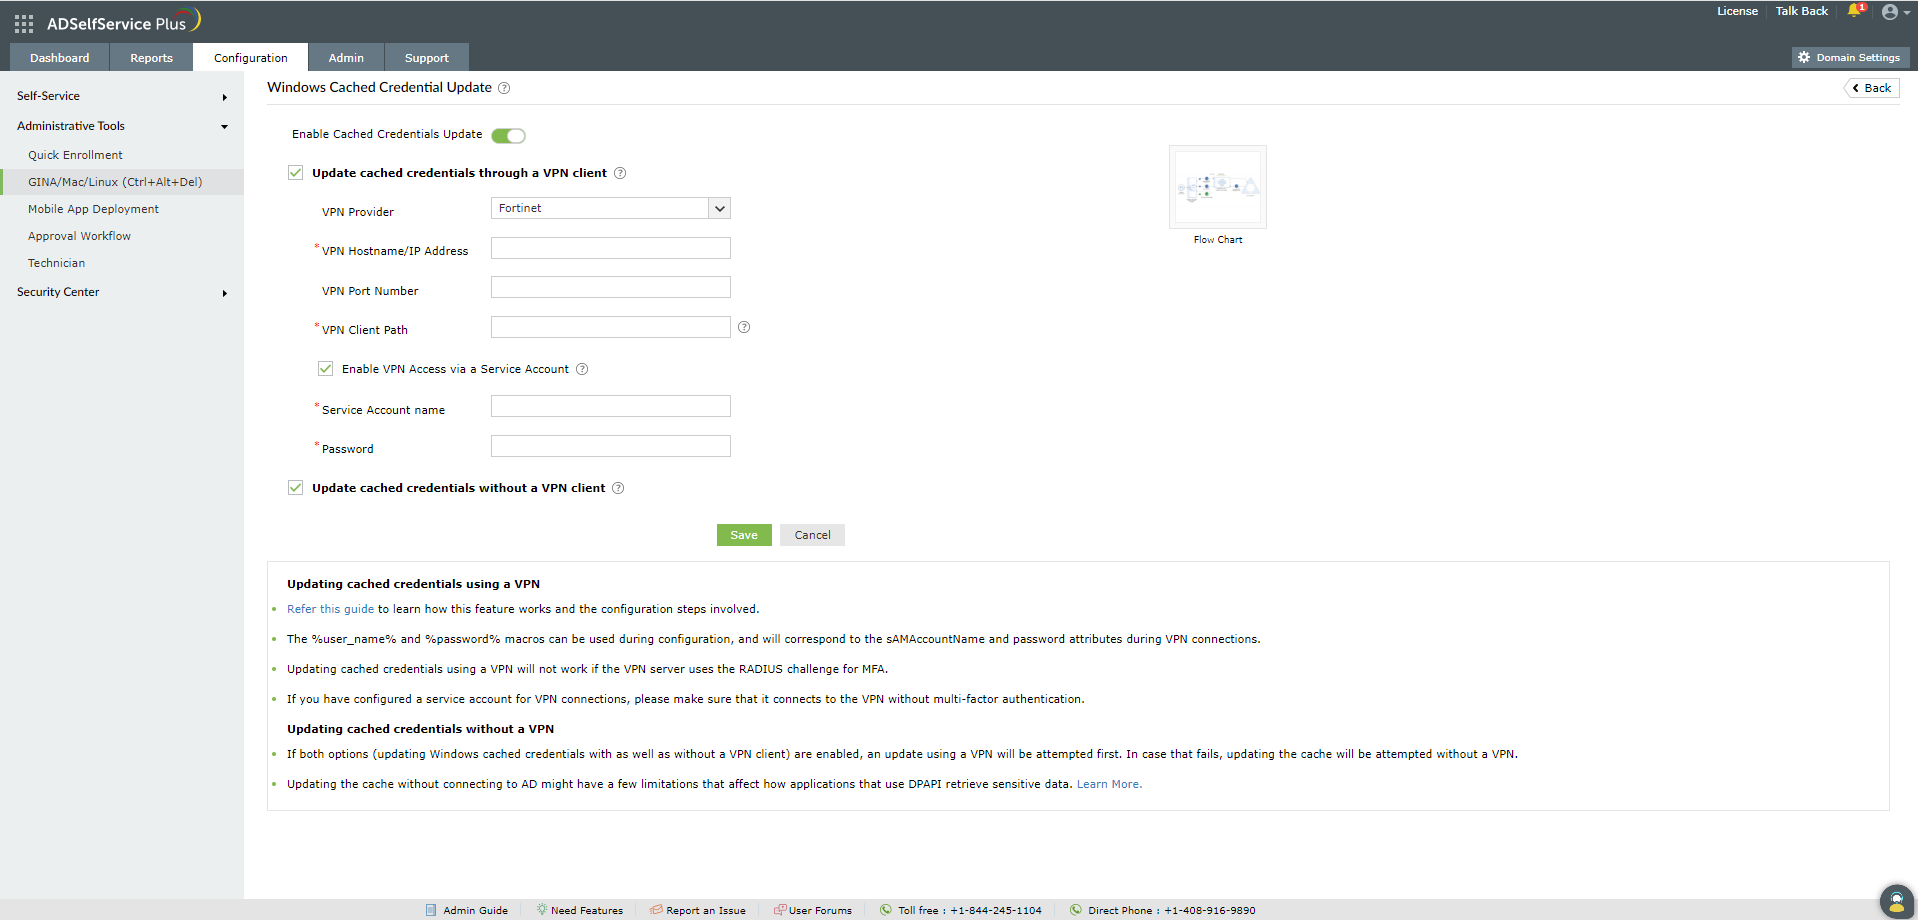
Task: Open the VPN Provider dropdown
Action: tap(719, 208)
